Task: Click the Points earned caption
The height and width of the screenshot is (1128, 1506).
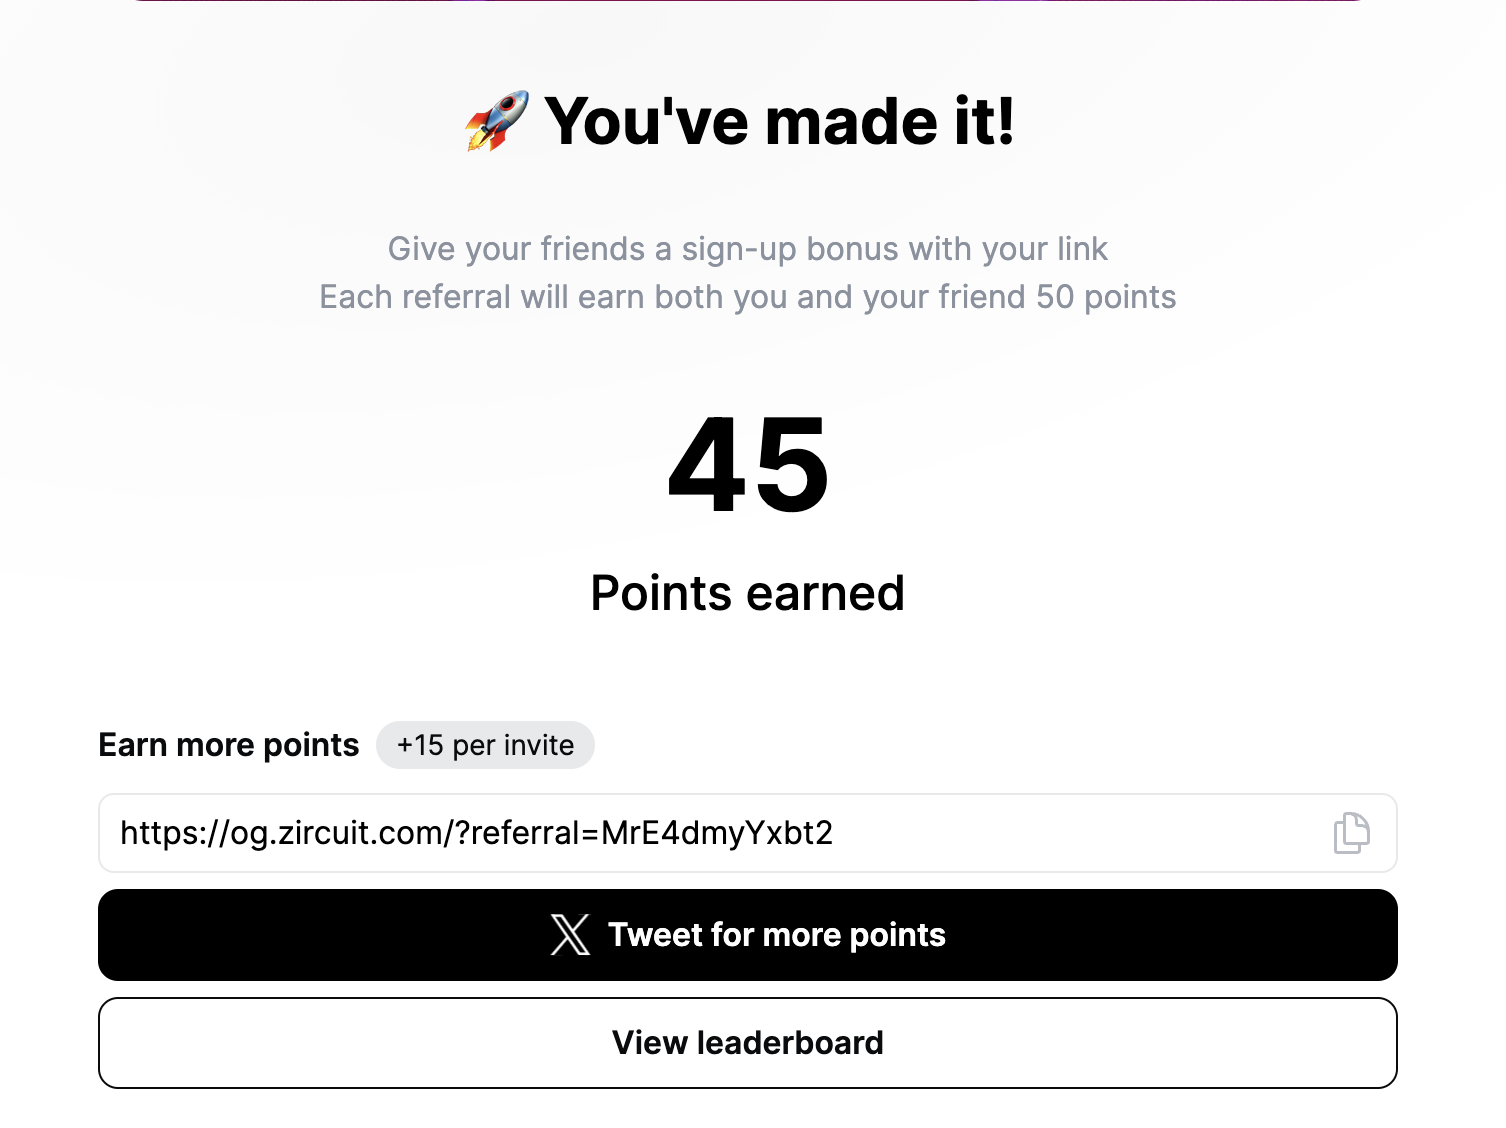Action: [747, 593]
